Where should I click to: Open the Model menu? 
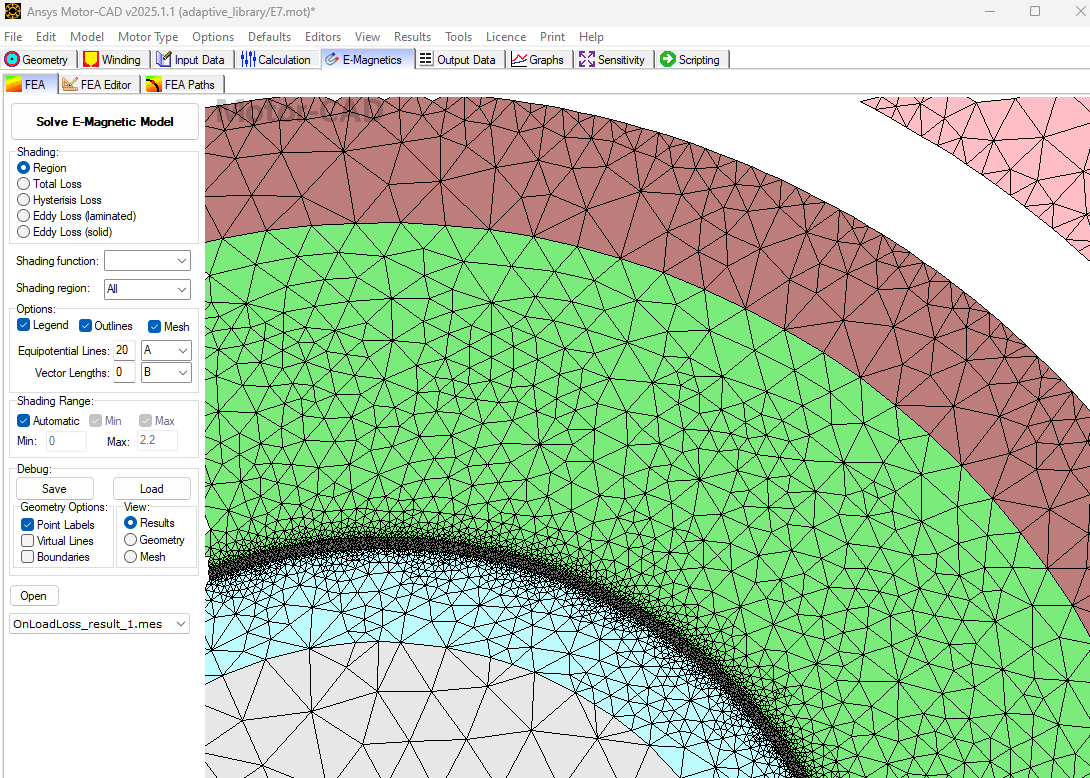click(x=87, y=37)
